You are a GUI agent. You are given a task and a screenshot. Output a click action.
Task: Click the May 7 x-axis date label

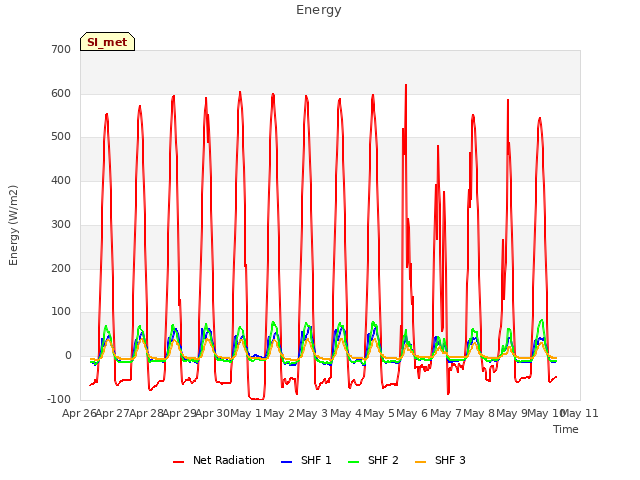point(446,413)
